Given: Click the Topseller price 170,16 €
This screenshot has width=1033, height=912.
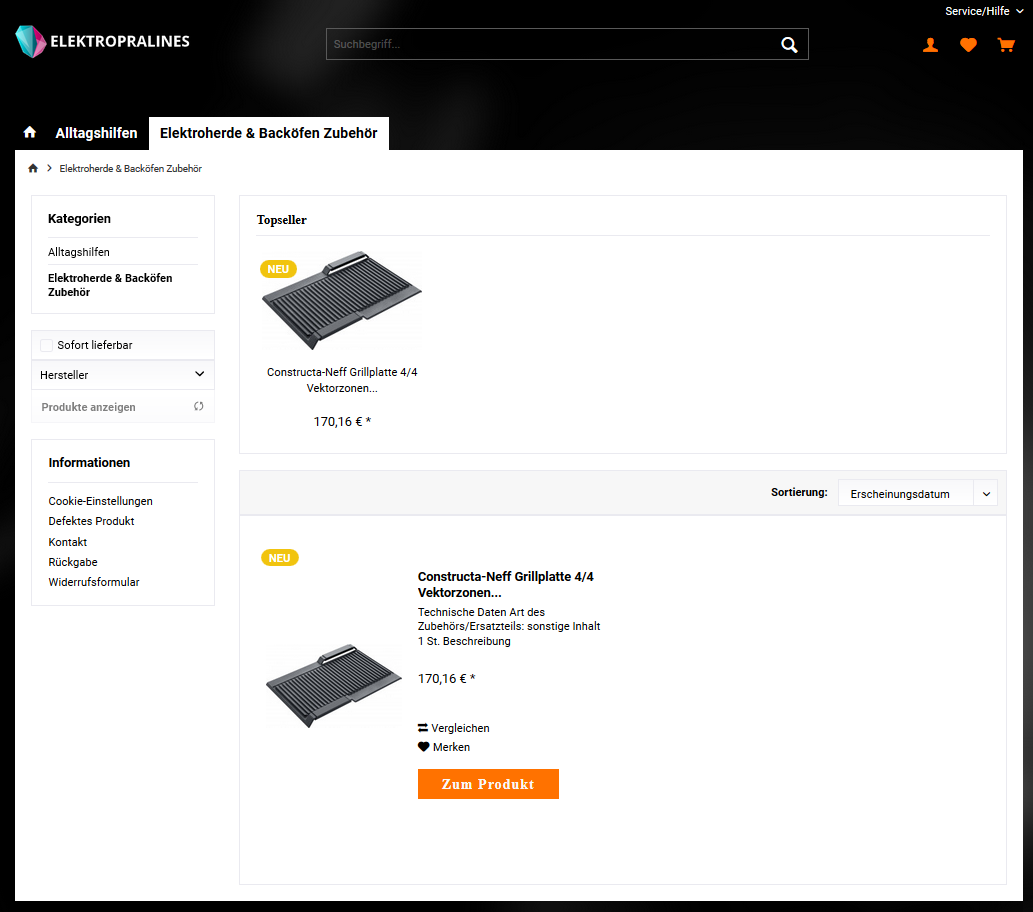Looking at the screenshot, I should pyautogui.click(x=342, y=422).
